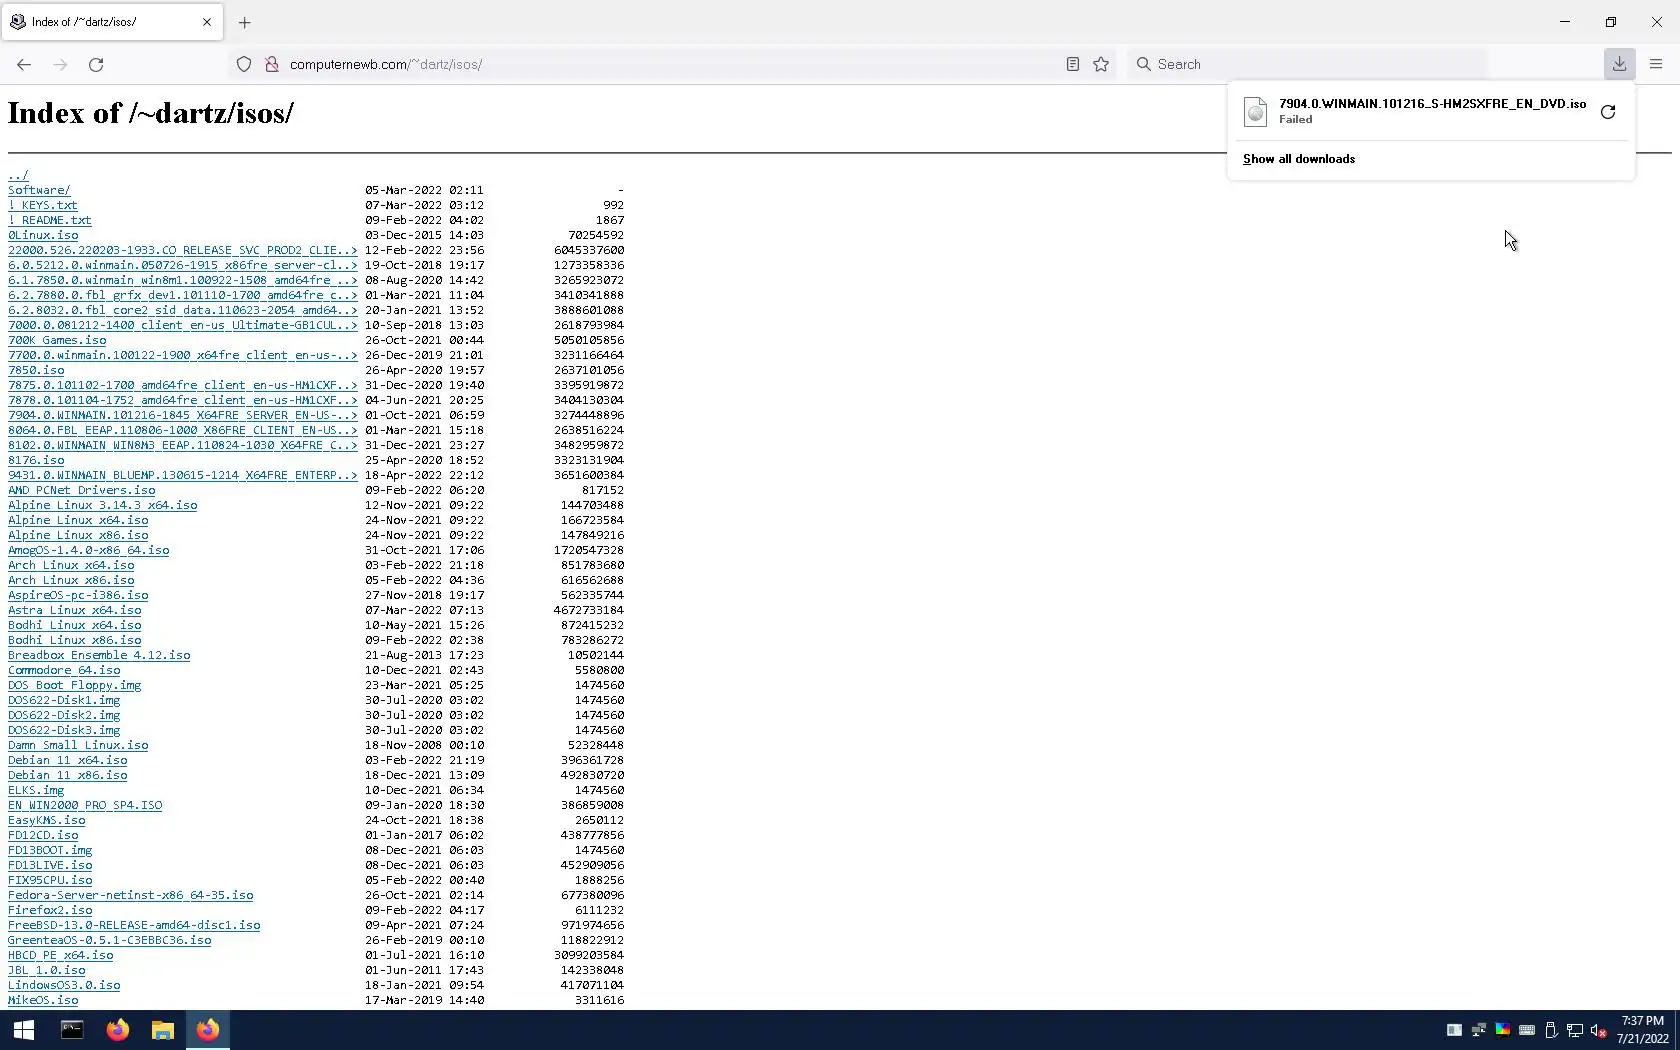1680x1050 pixels.
Task: Download AspireOS-pc-i386.iso
Action: tap(78, 595)
